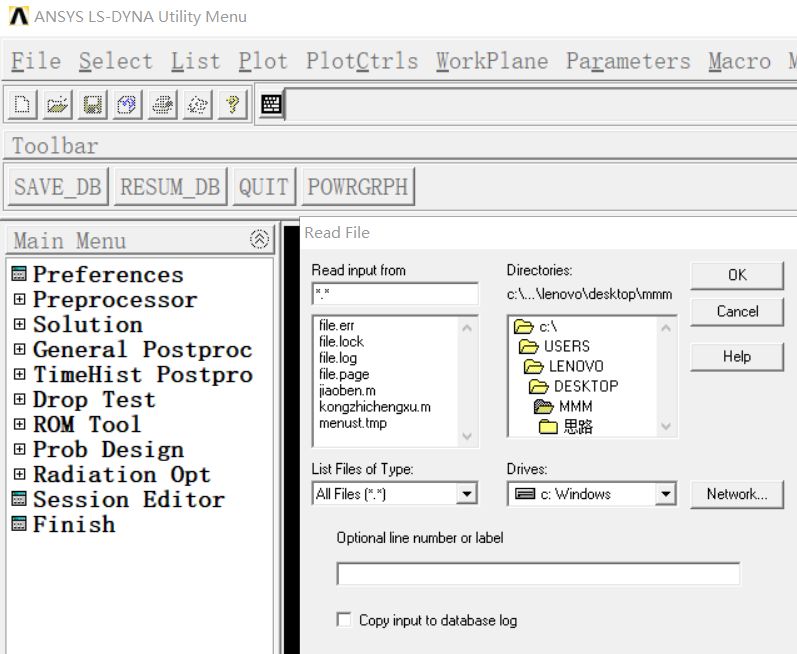Click the Open ANSYS File icon
The image size is (797, 654).
(x=57, y=105)
